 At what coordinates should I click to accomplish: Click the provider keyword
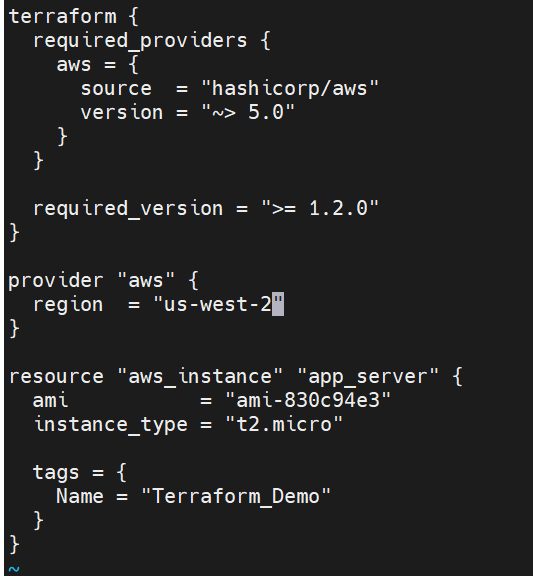point(55,281)
